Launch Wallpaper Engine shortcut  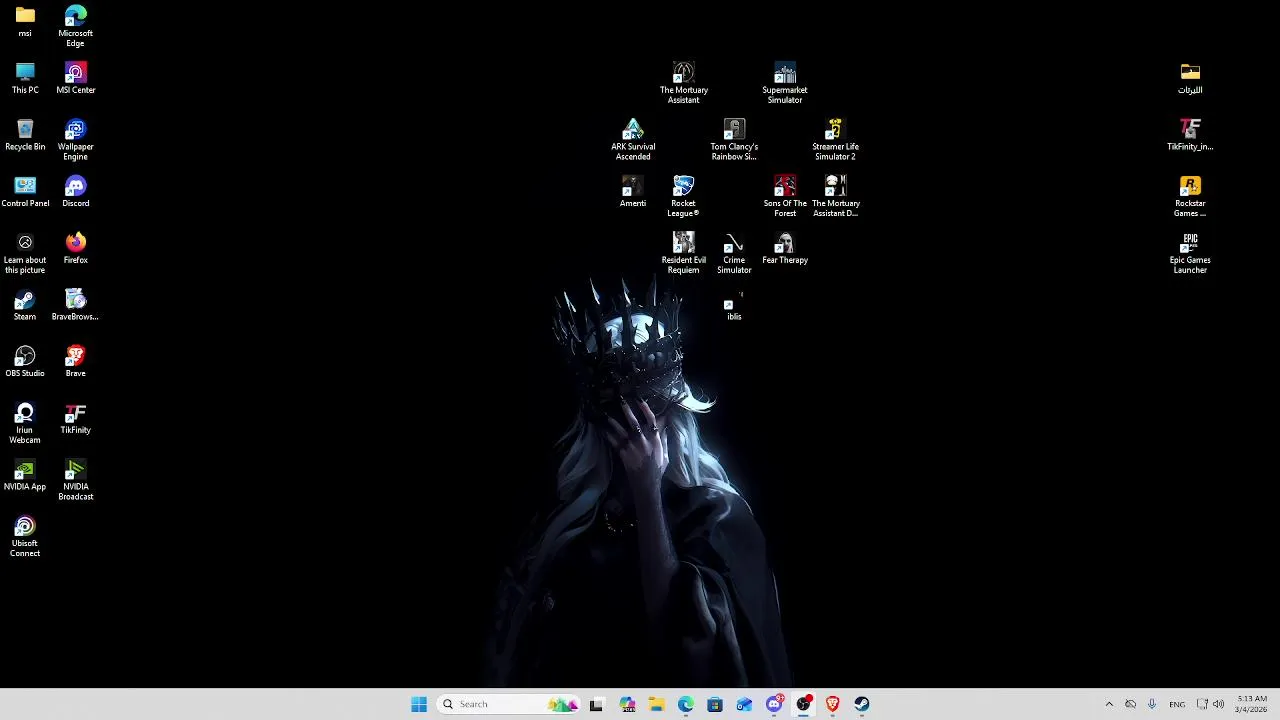coord(75,139)
